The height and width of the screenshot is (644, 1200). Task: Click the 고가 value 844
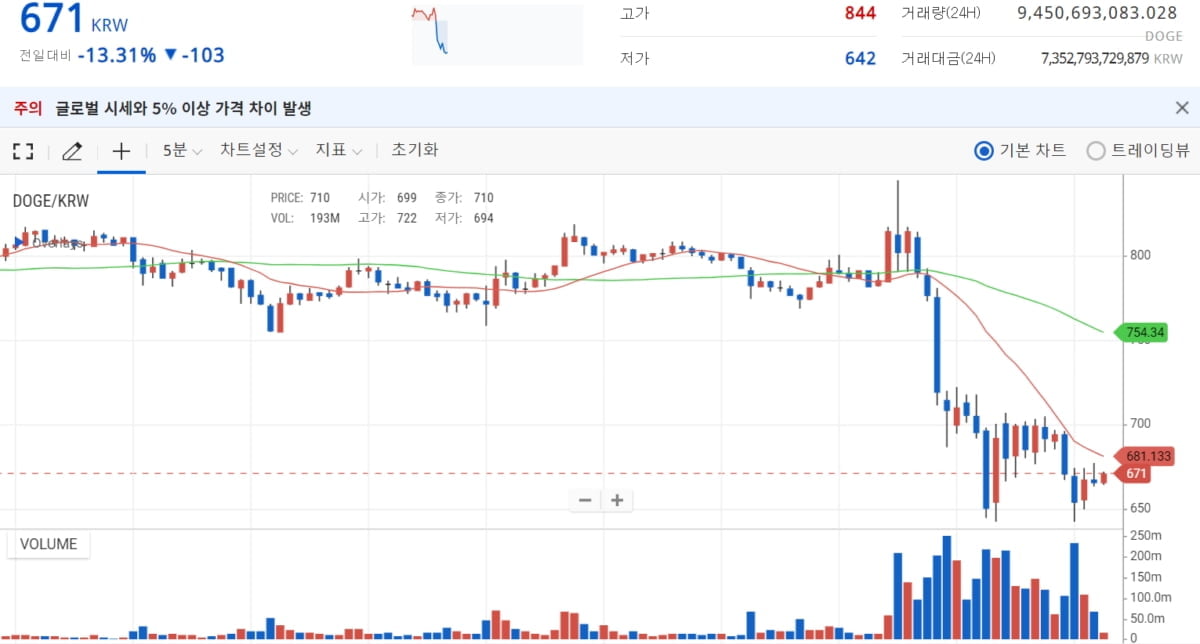point(860,13)
